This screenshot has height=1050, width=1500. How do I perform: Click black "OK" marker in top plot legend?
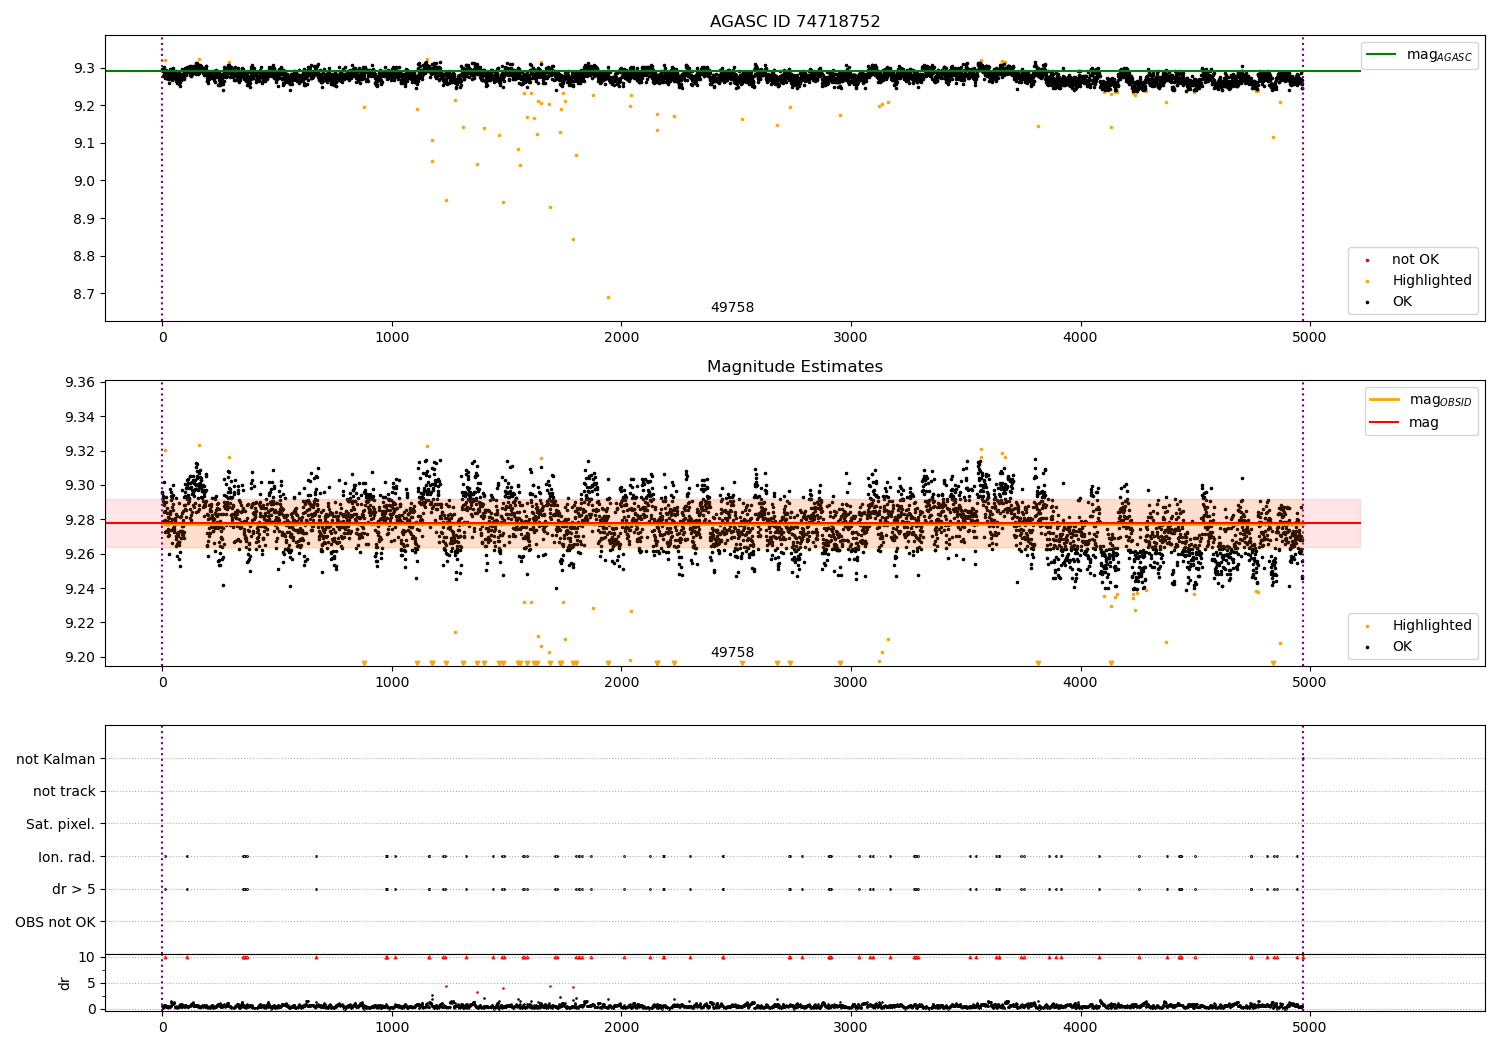[x=1367, y=303]
